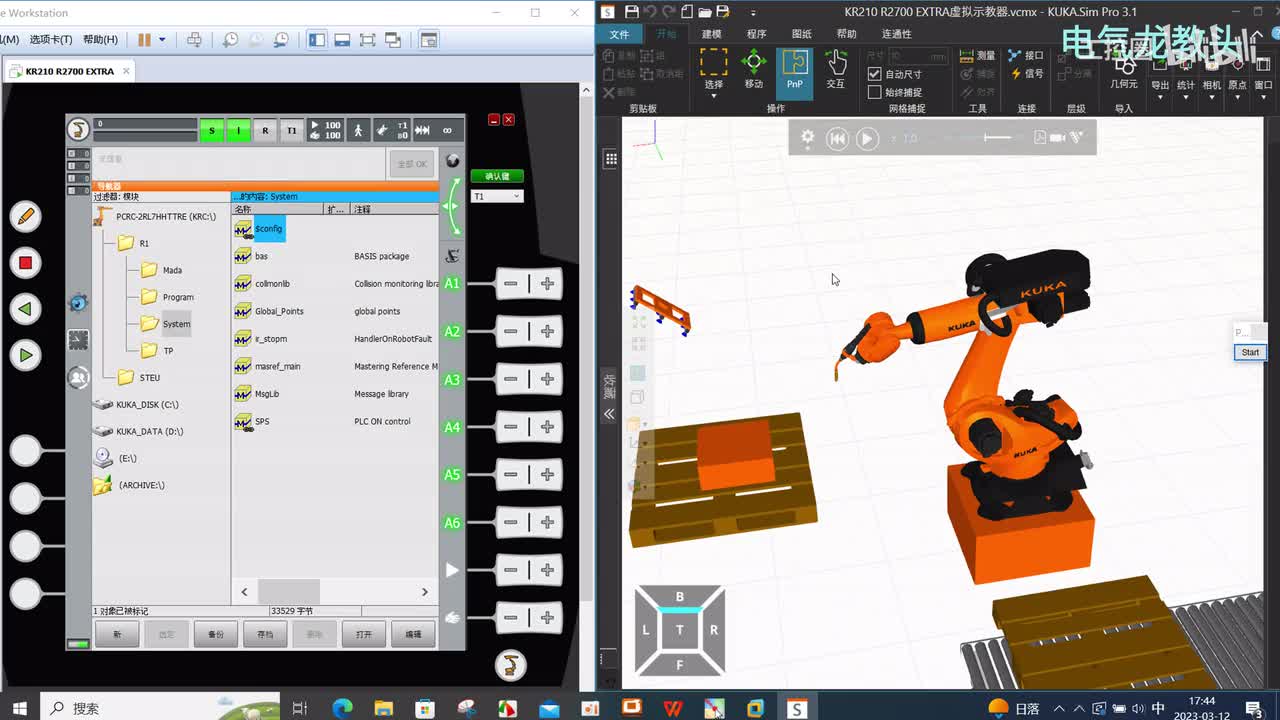Toggle the green I drives indicator

coord(238,130)
